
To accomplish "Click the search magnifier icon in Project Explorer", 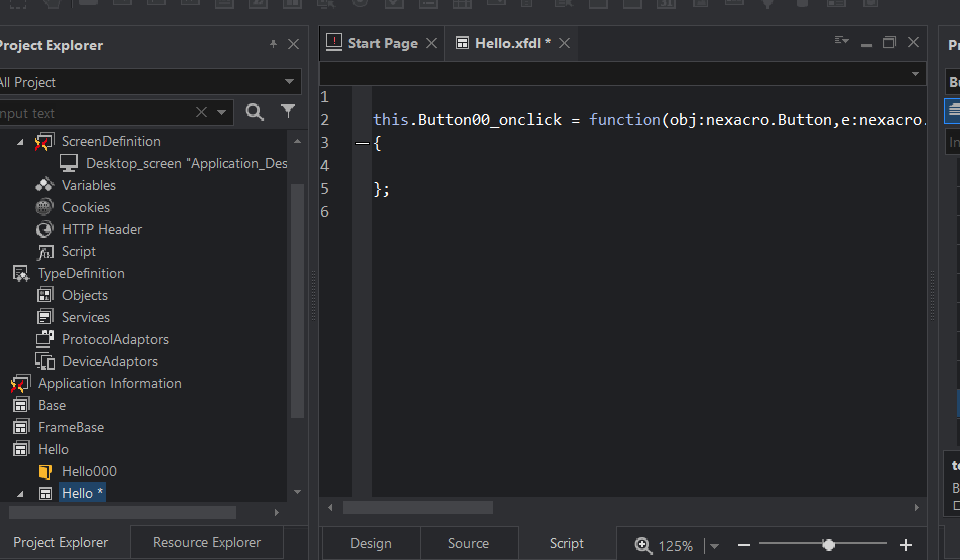I will [255, 112].
